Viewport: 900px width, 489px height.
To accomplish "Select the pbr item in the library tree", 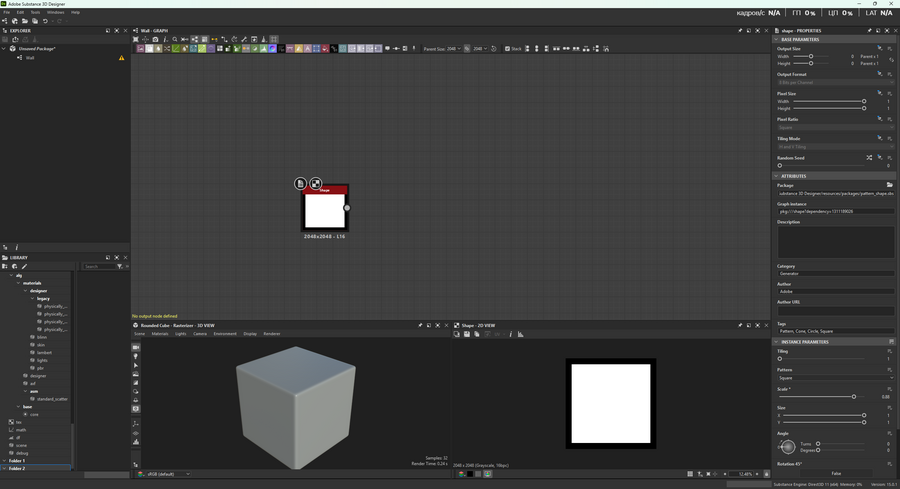I will 41,368.
